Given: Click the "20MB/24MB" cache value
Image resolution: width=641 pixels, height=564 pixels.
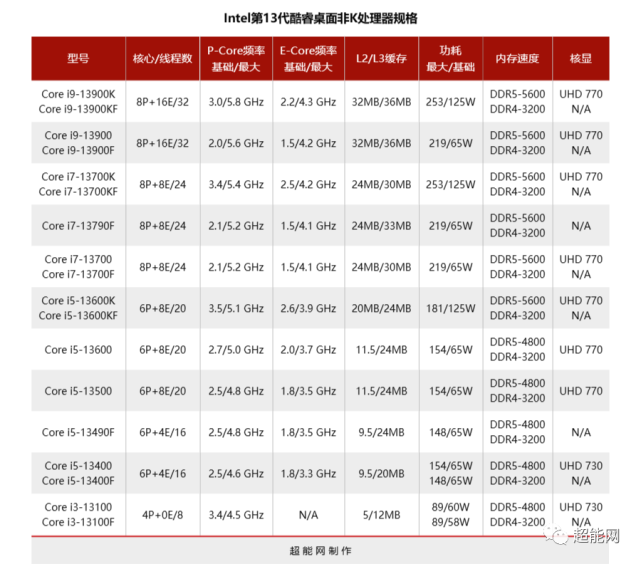Looking at the screenshot, I should coord(381,308).
